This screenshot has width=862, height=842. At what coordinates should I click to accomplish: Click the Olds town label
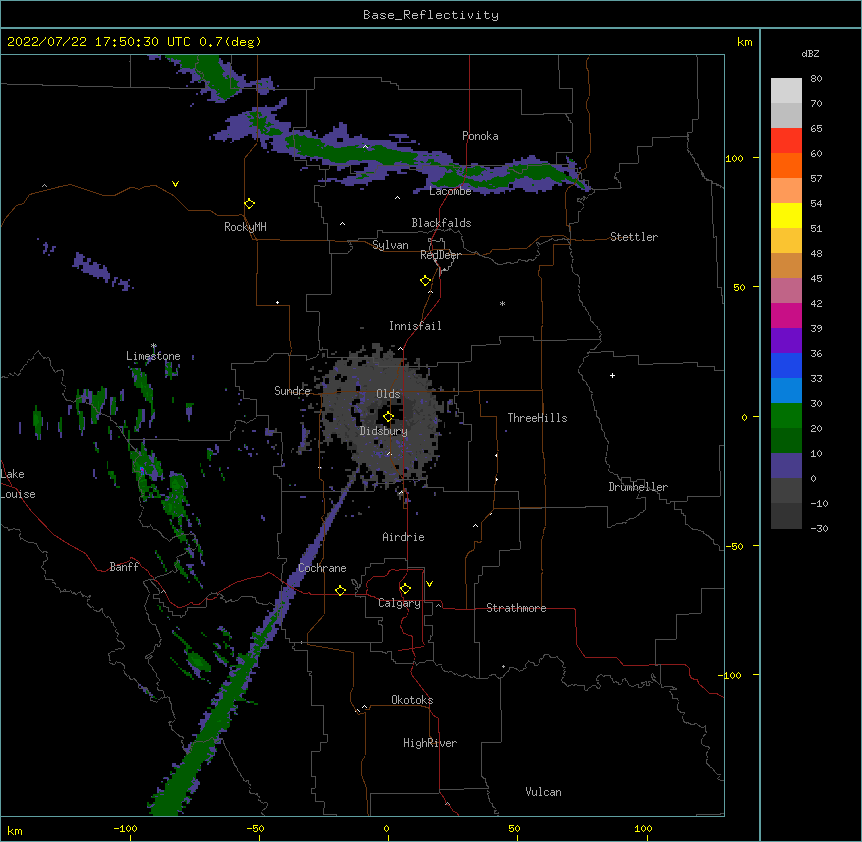(388, 394)
